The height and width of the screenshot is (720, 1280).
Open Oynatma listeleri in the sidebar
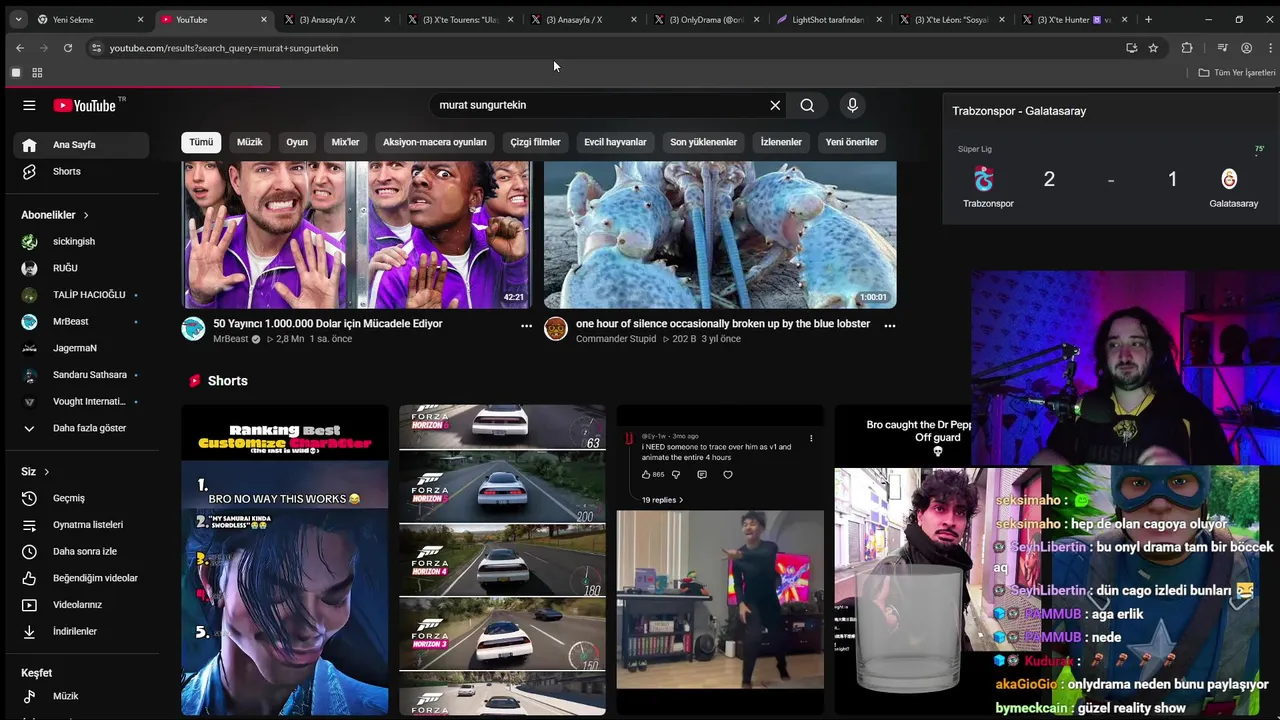81,525
